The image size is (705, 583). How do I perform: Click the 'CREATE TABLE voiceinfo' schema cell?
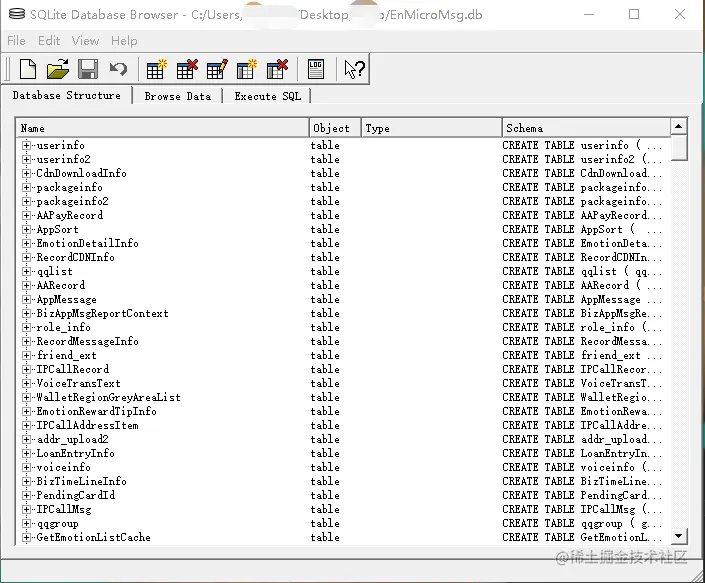582,467
